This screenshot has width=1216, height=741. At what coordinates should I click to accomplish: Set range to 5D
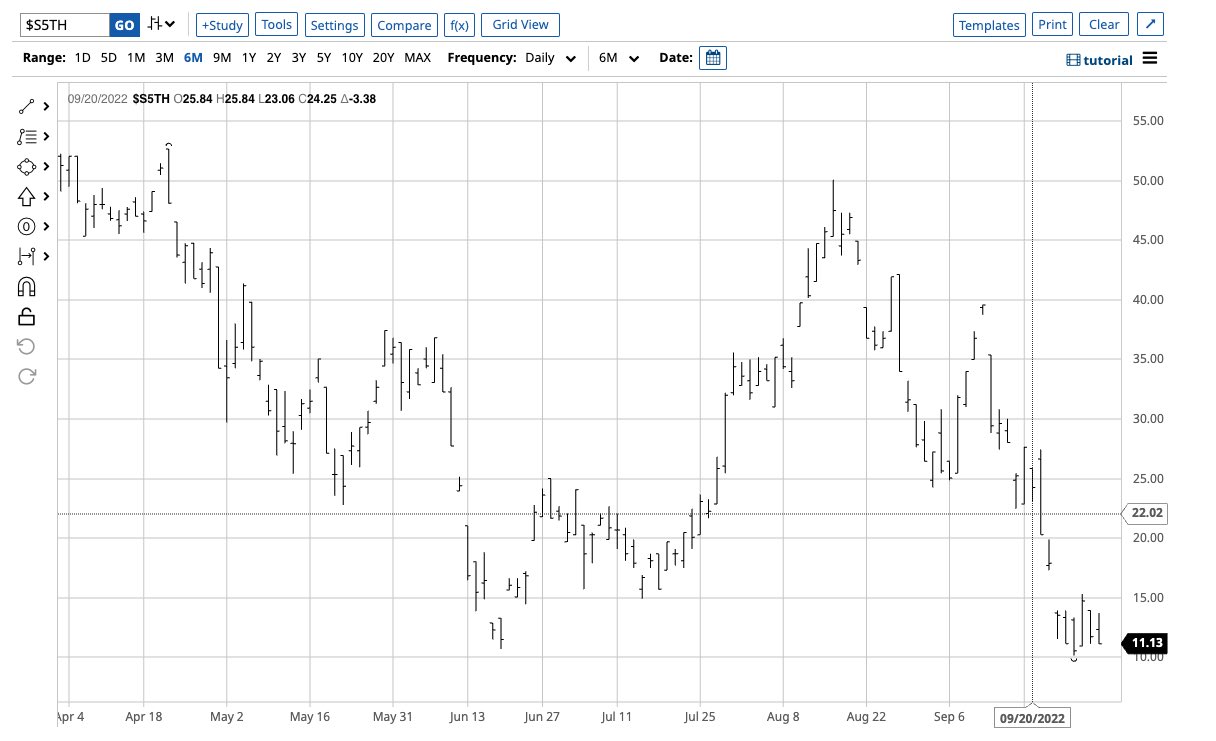(x=109, y=58)
